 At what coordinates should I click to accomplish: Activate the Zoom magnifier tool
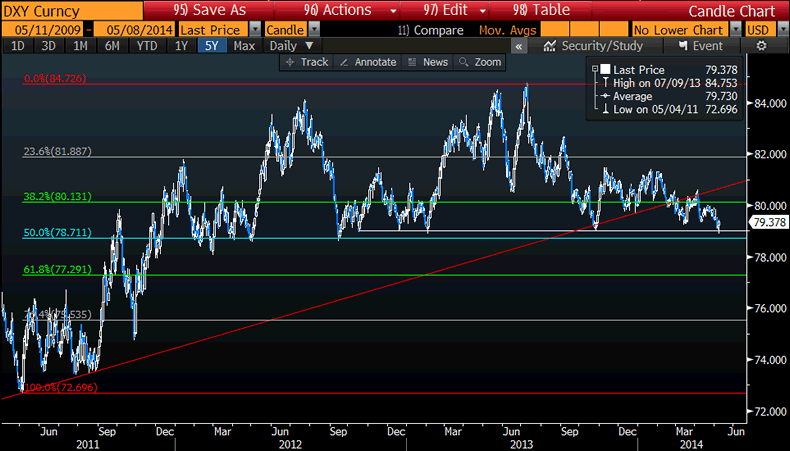pyautogui.click(x=480, y=62)
